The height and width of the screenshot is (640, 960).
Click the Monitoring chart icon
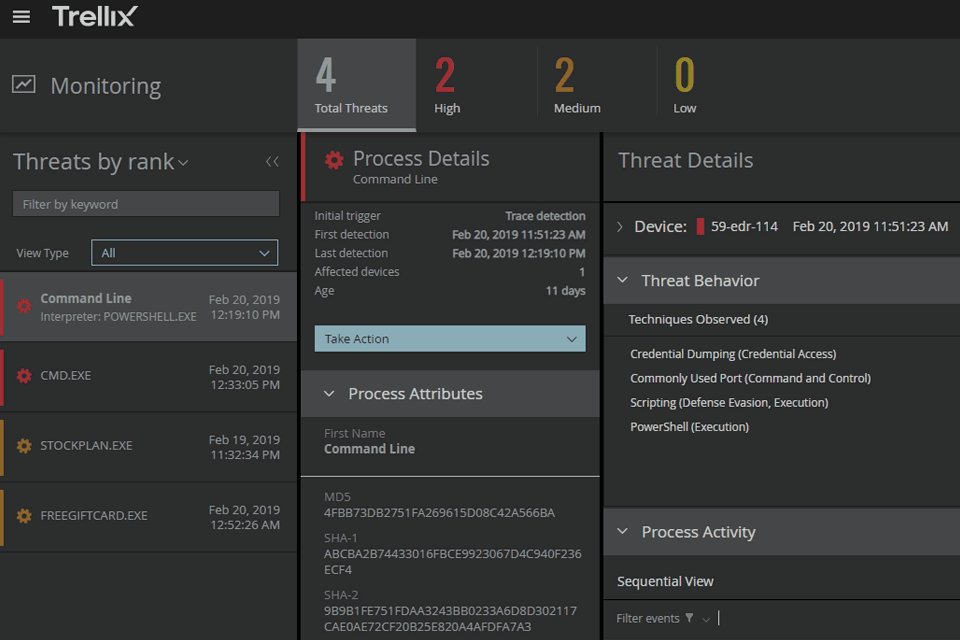(x=24, y=85)
